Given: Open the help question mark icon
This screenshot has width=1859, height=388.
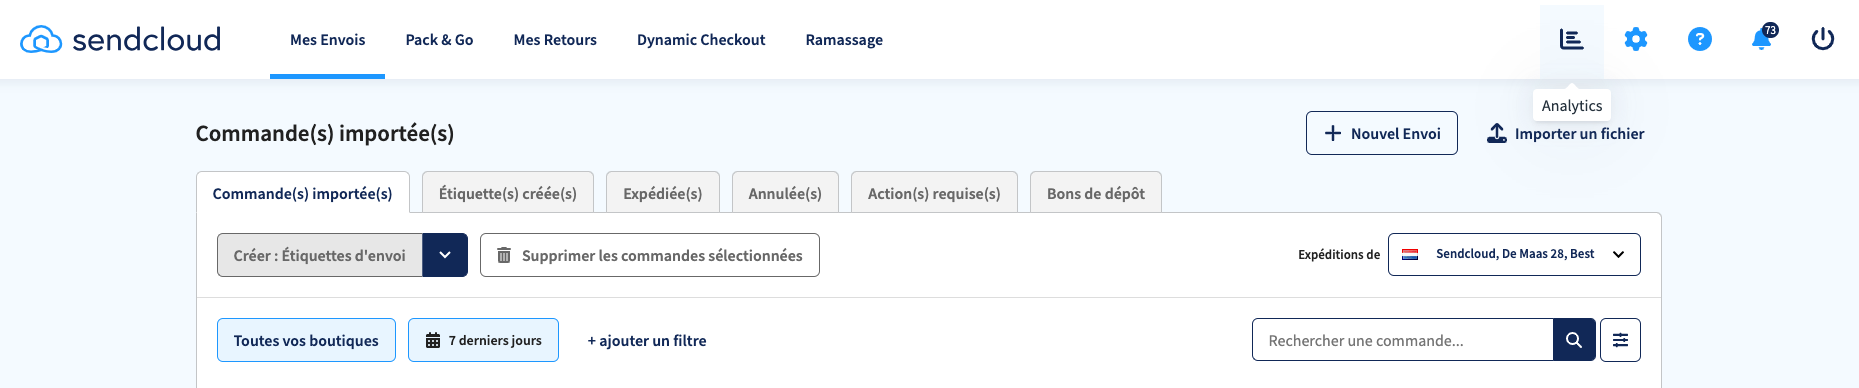Looking at the screenshot, I should 1700,40.
